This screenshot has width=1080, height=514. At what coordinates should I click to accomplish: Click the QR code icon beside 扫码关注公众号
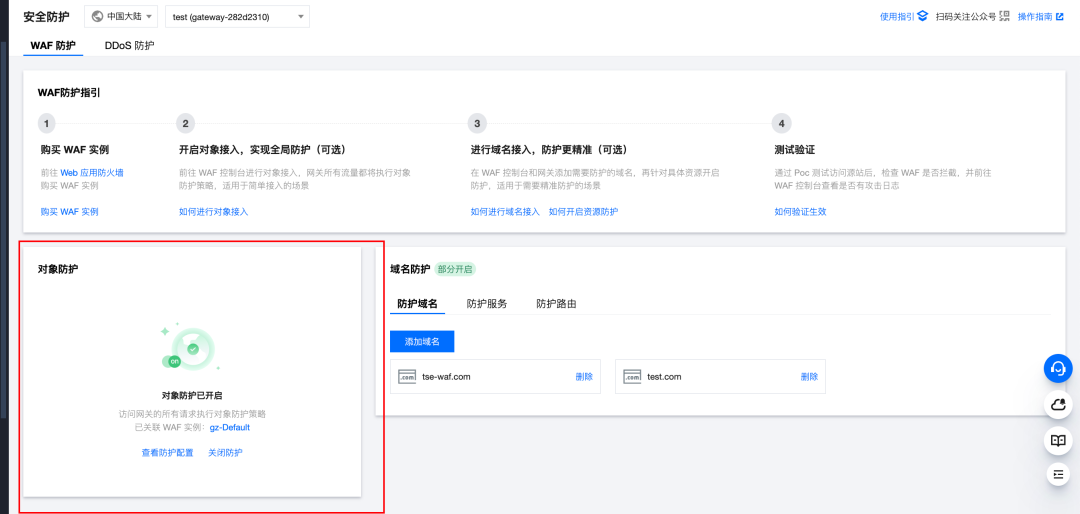(1004, 17)
